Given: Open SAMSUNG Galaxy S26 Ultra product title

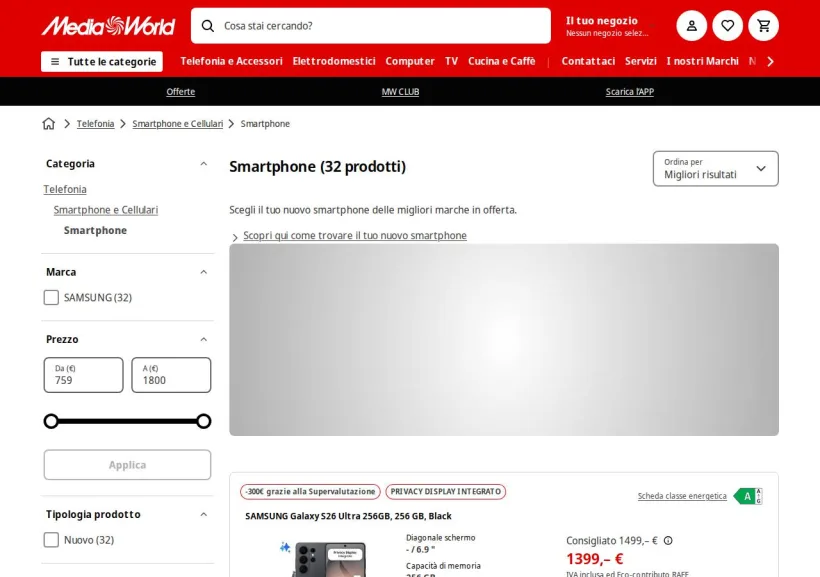Looking at the screenshot, I should (x=348, y=516).
